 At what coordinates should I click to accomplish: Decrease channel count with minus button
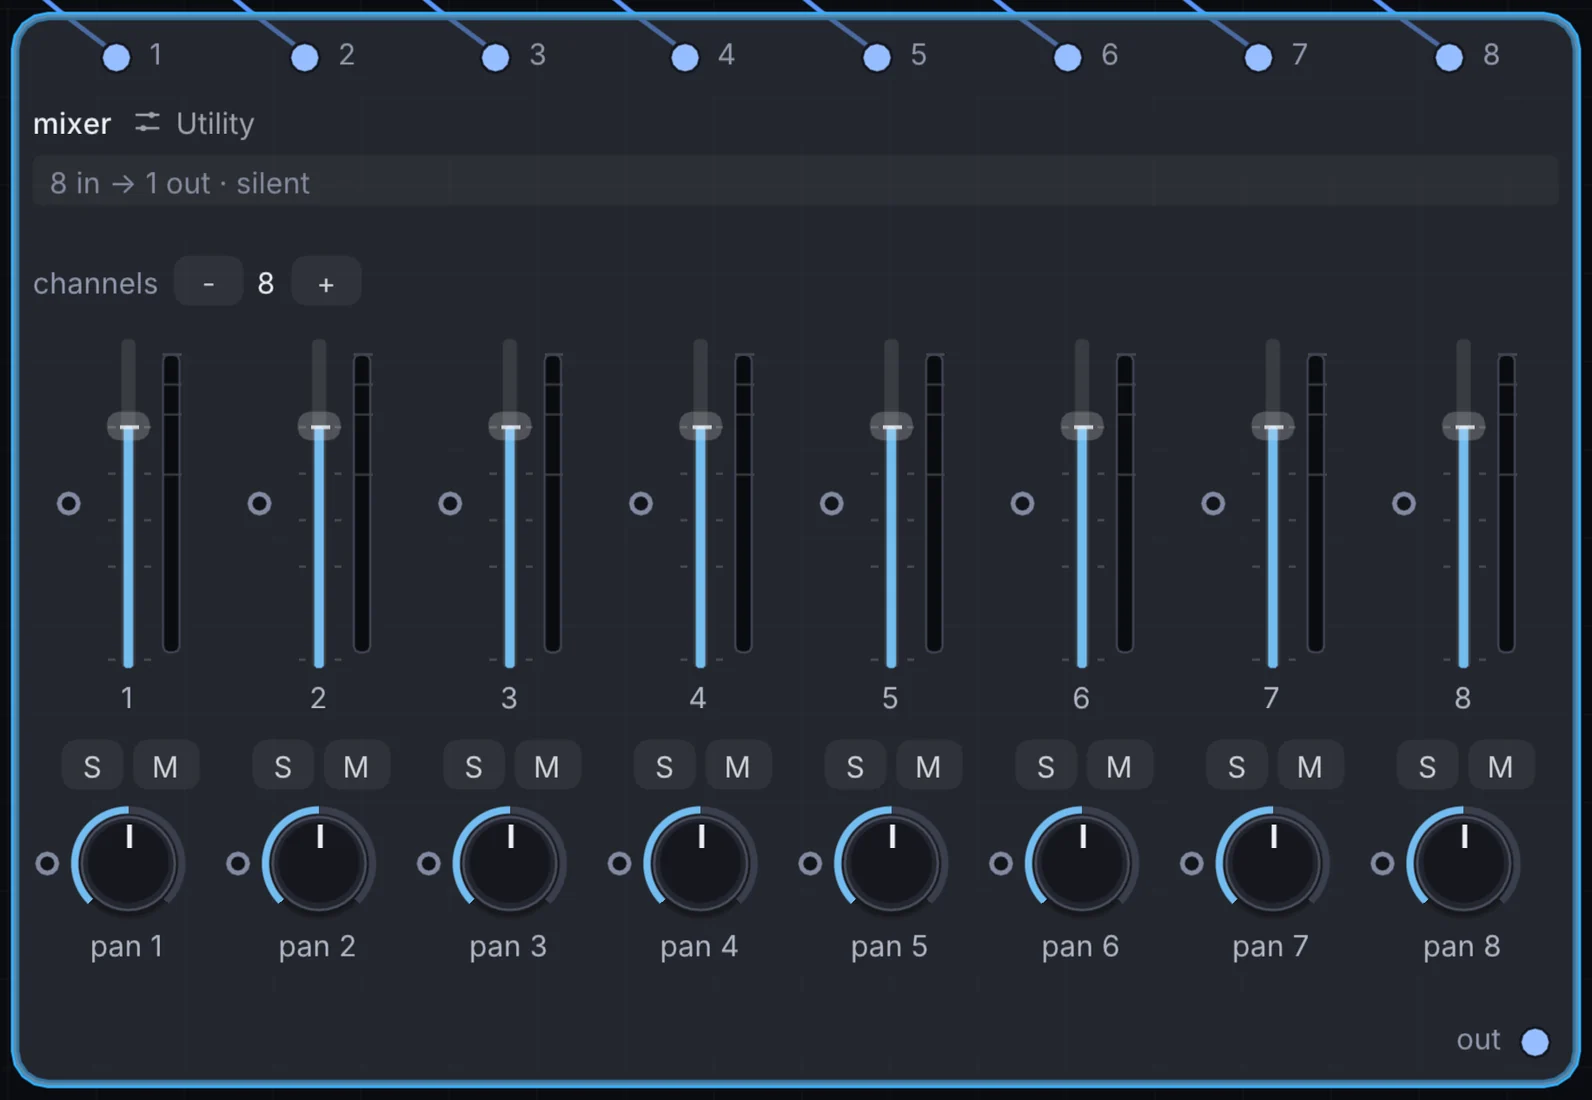[x=208, y=282]
